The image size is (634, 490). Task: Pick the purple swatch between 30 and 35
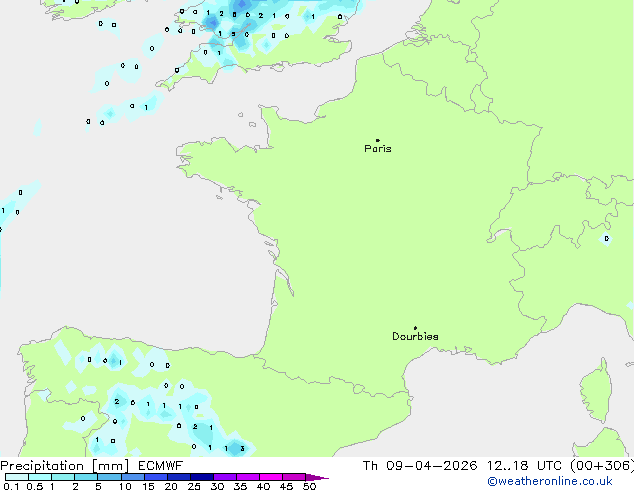click(225, 477)
